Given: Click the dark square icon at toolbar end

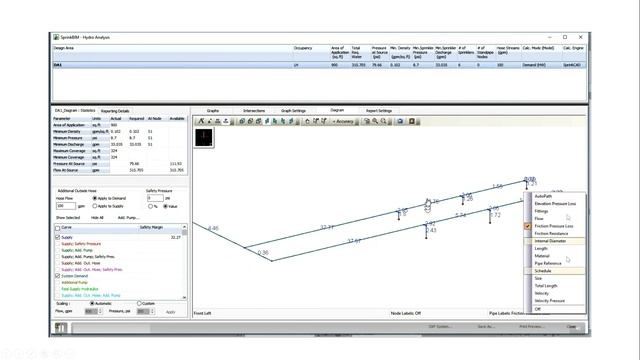Looking at the screenshot, I should click(412, 121).
